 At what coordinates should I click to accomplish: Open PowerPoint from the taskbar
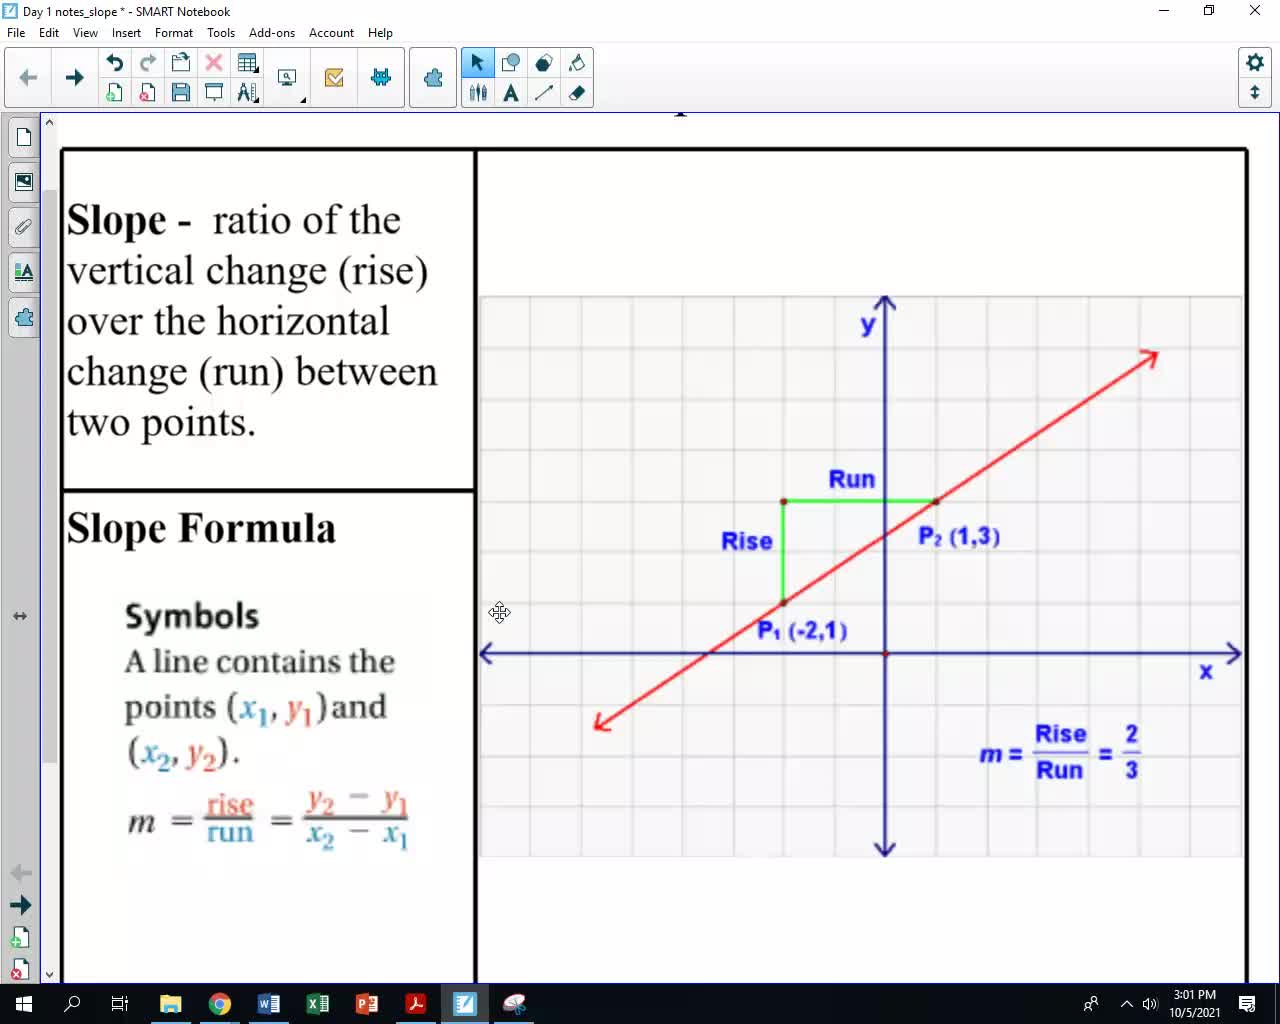click(x=366, y=1004)
